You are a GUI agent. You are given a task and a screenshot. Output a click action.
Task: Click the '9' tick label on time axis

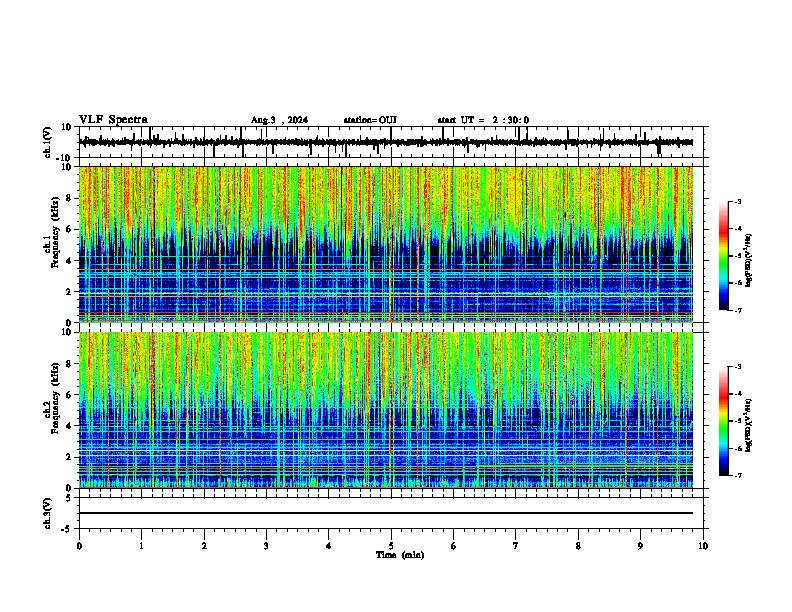pos(640,546)
